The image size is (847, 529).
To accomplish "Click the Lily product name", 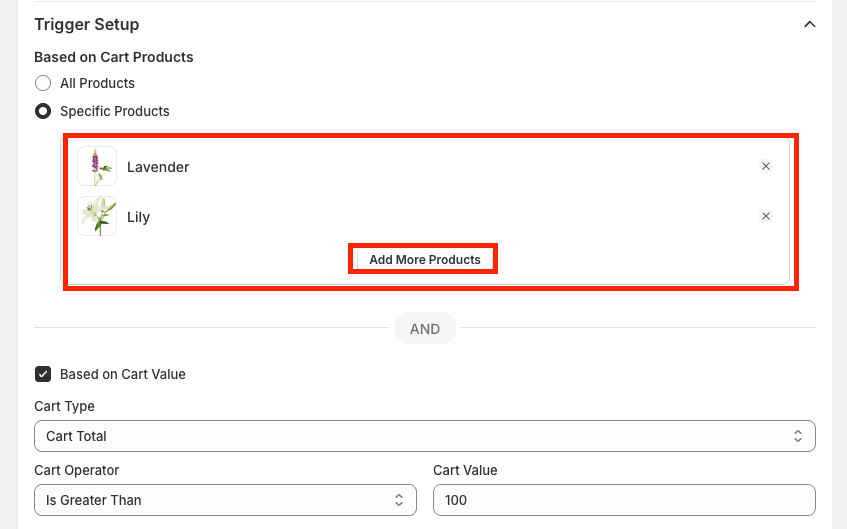I will pos(138,217).
